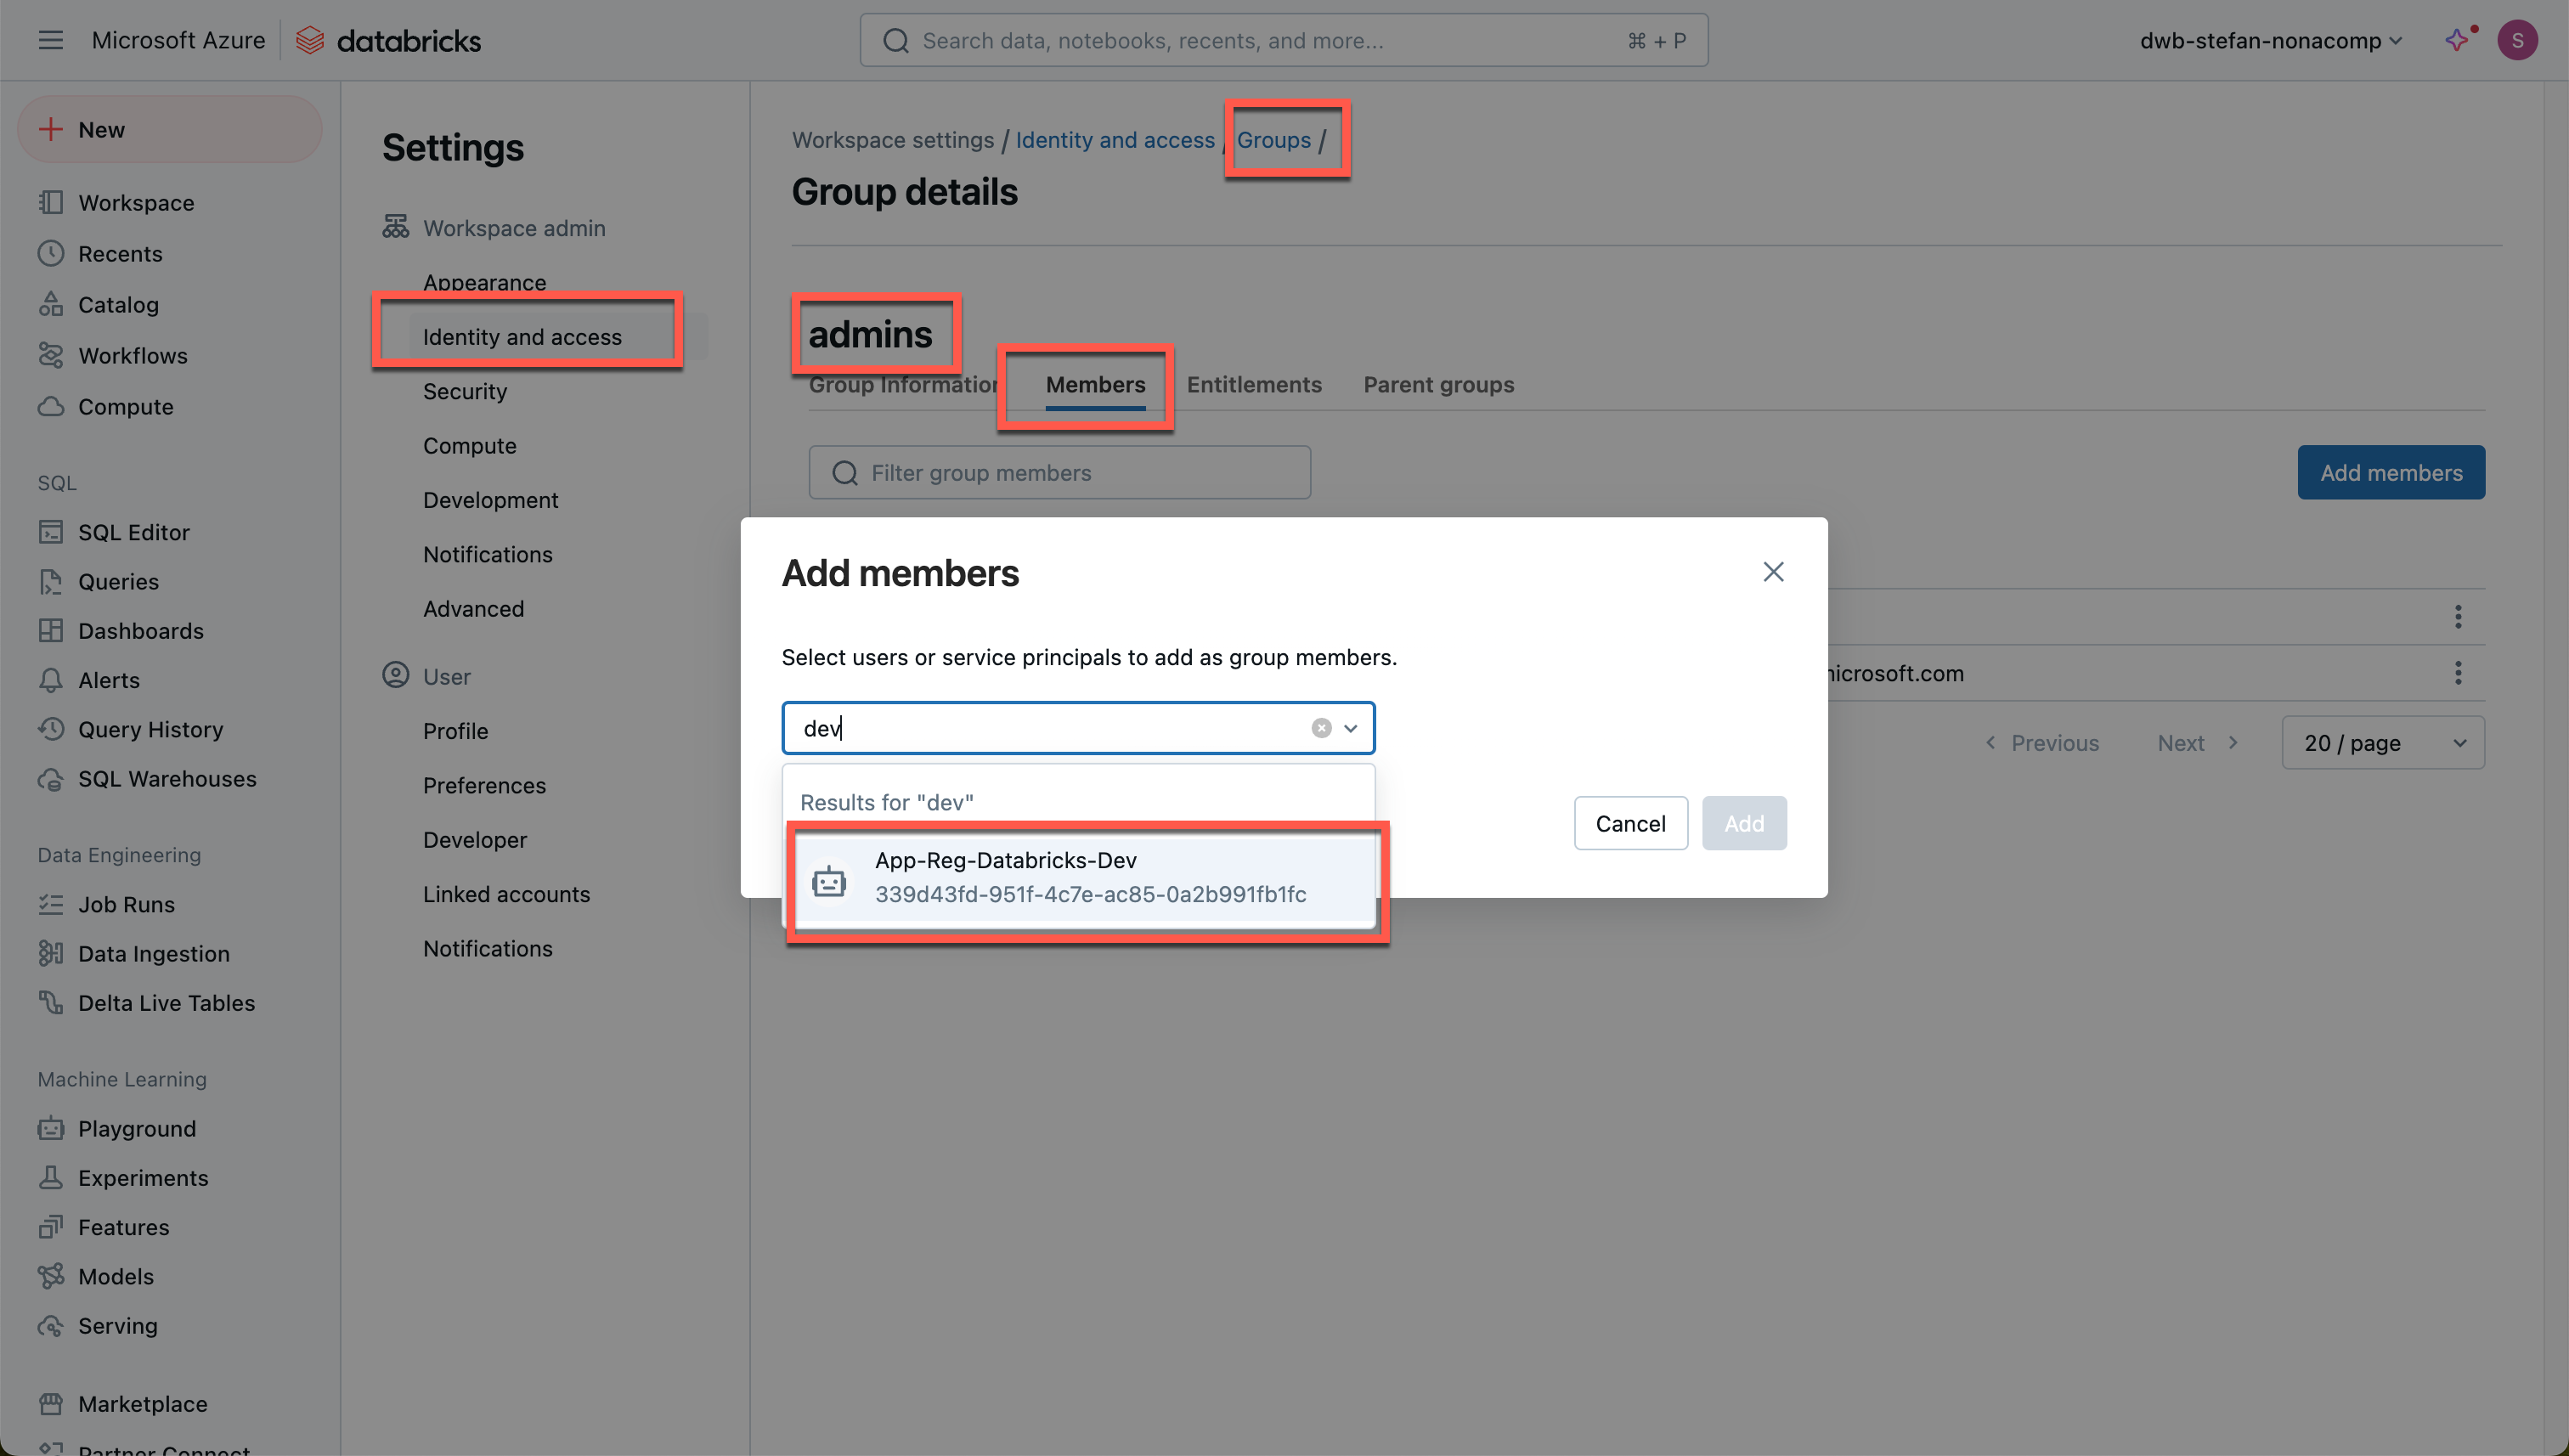Expand the member search combo box chevron
2569x1456 pixels.
click(x=1351, y=728)
